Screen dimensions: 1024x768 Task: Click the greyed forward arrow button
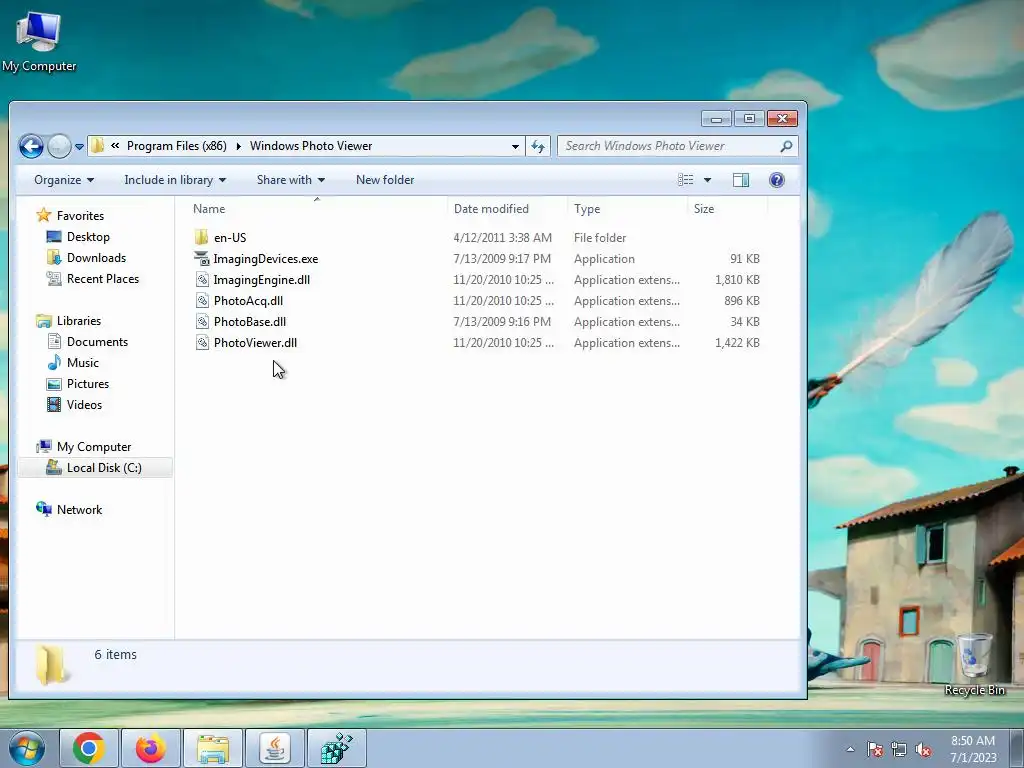(x=59, y=146)
